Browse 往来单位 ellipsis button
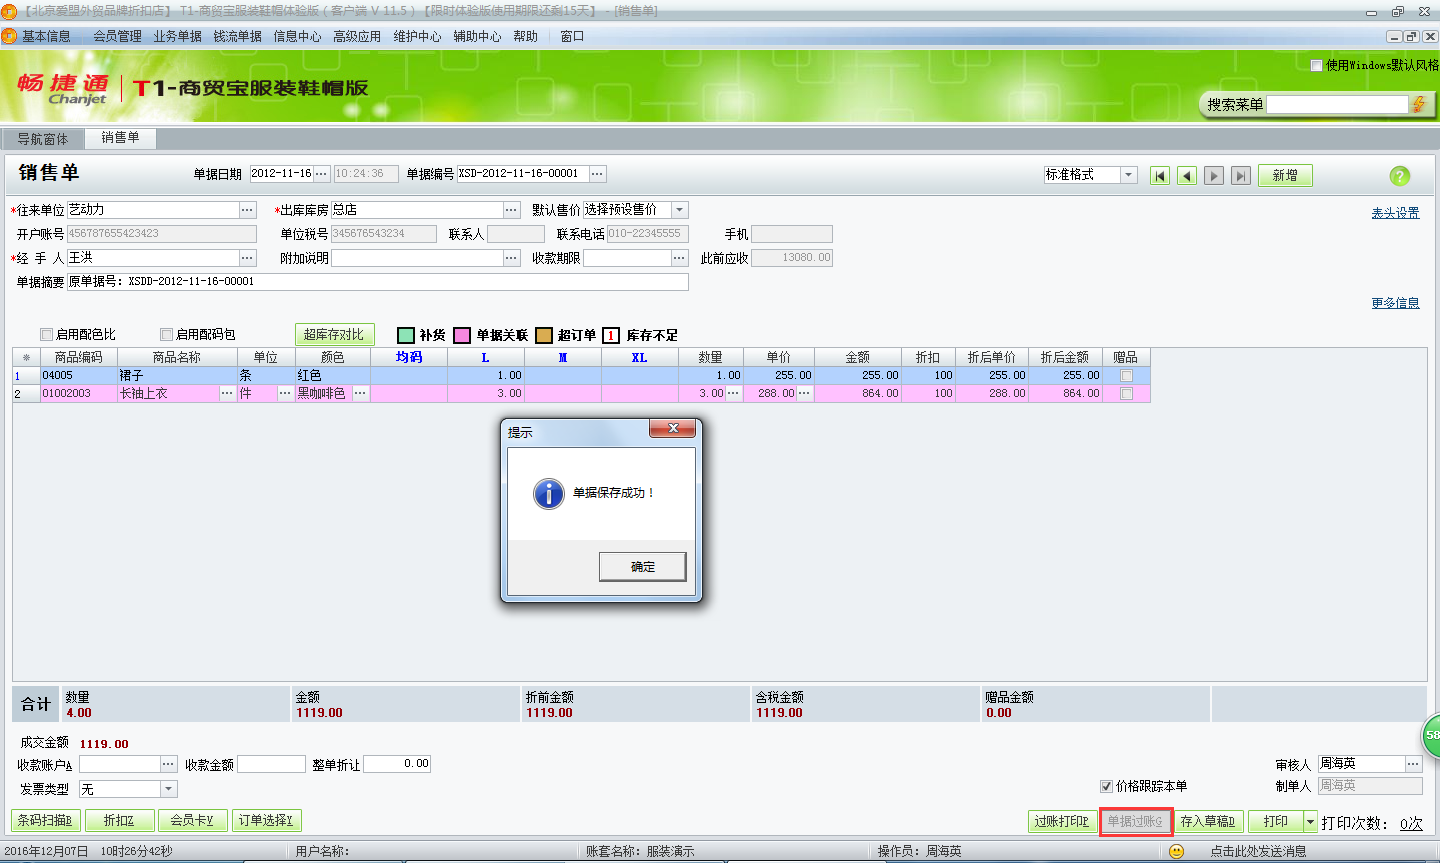 247,210
